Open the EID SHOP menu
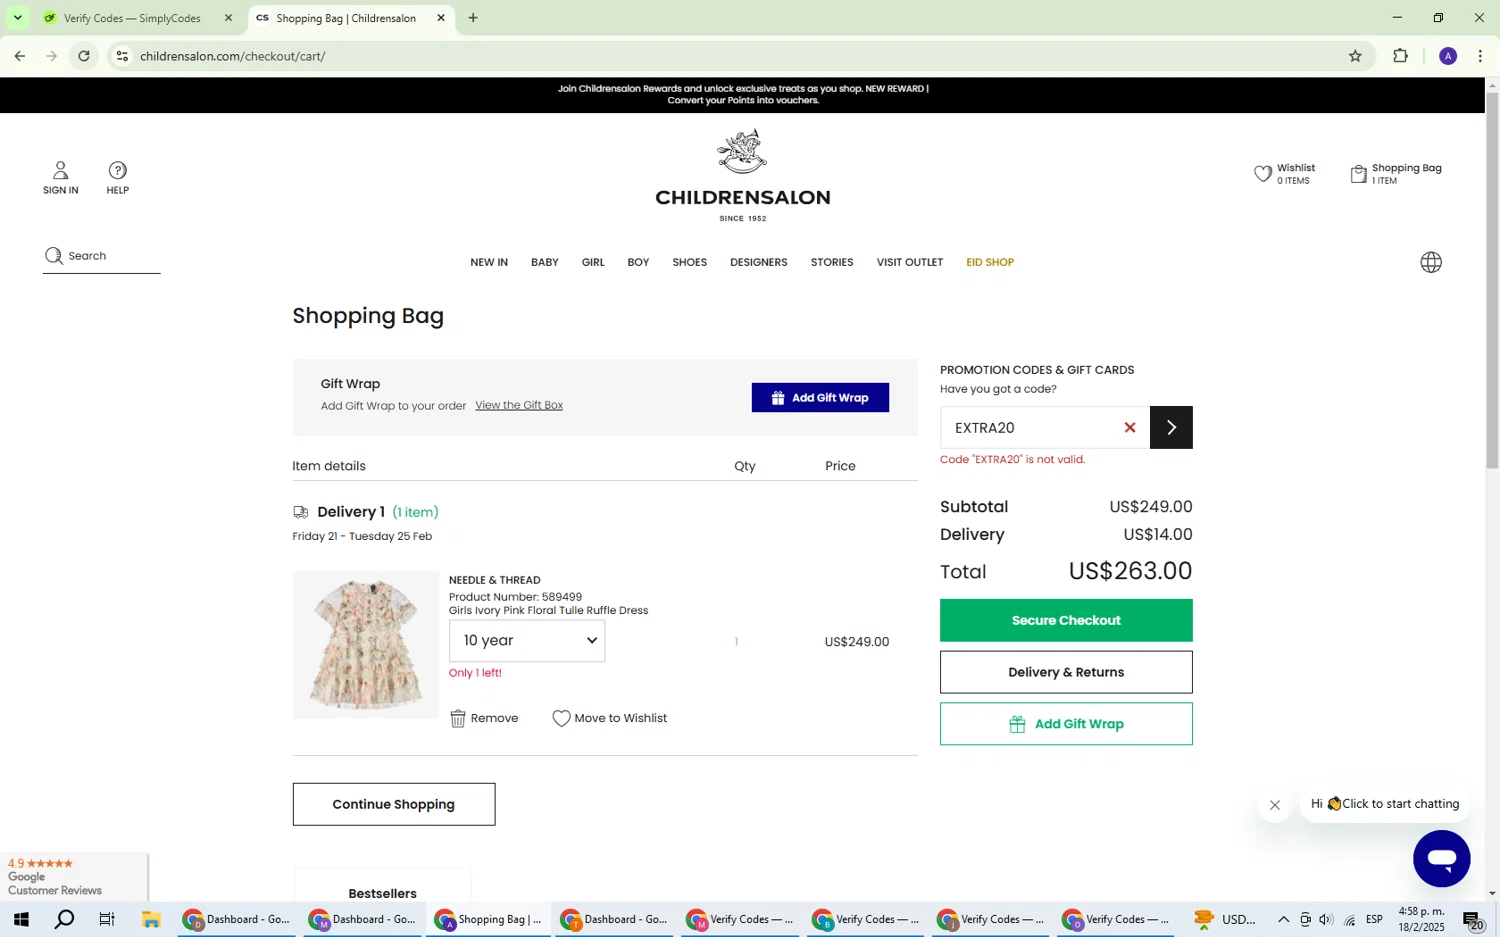 [990, 262]
